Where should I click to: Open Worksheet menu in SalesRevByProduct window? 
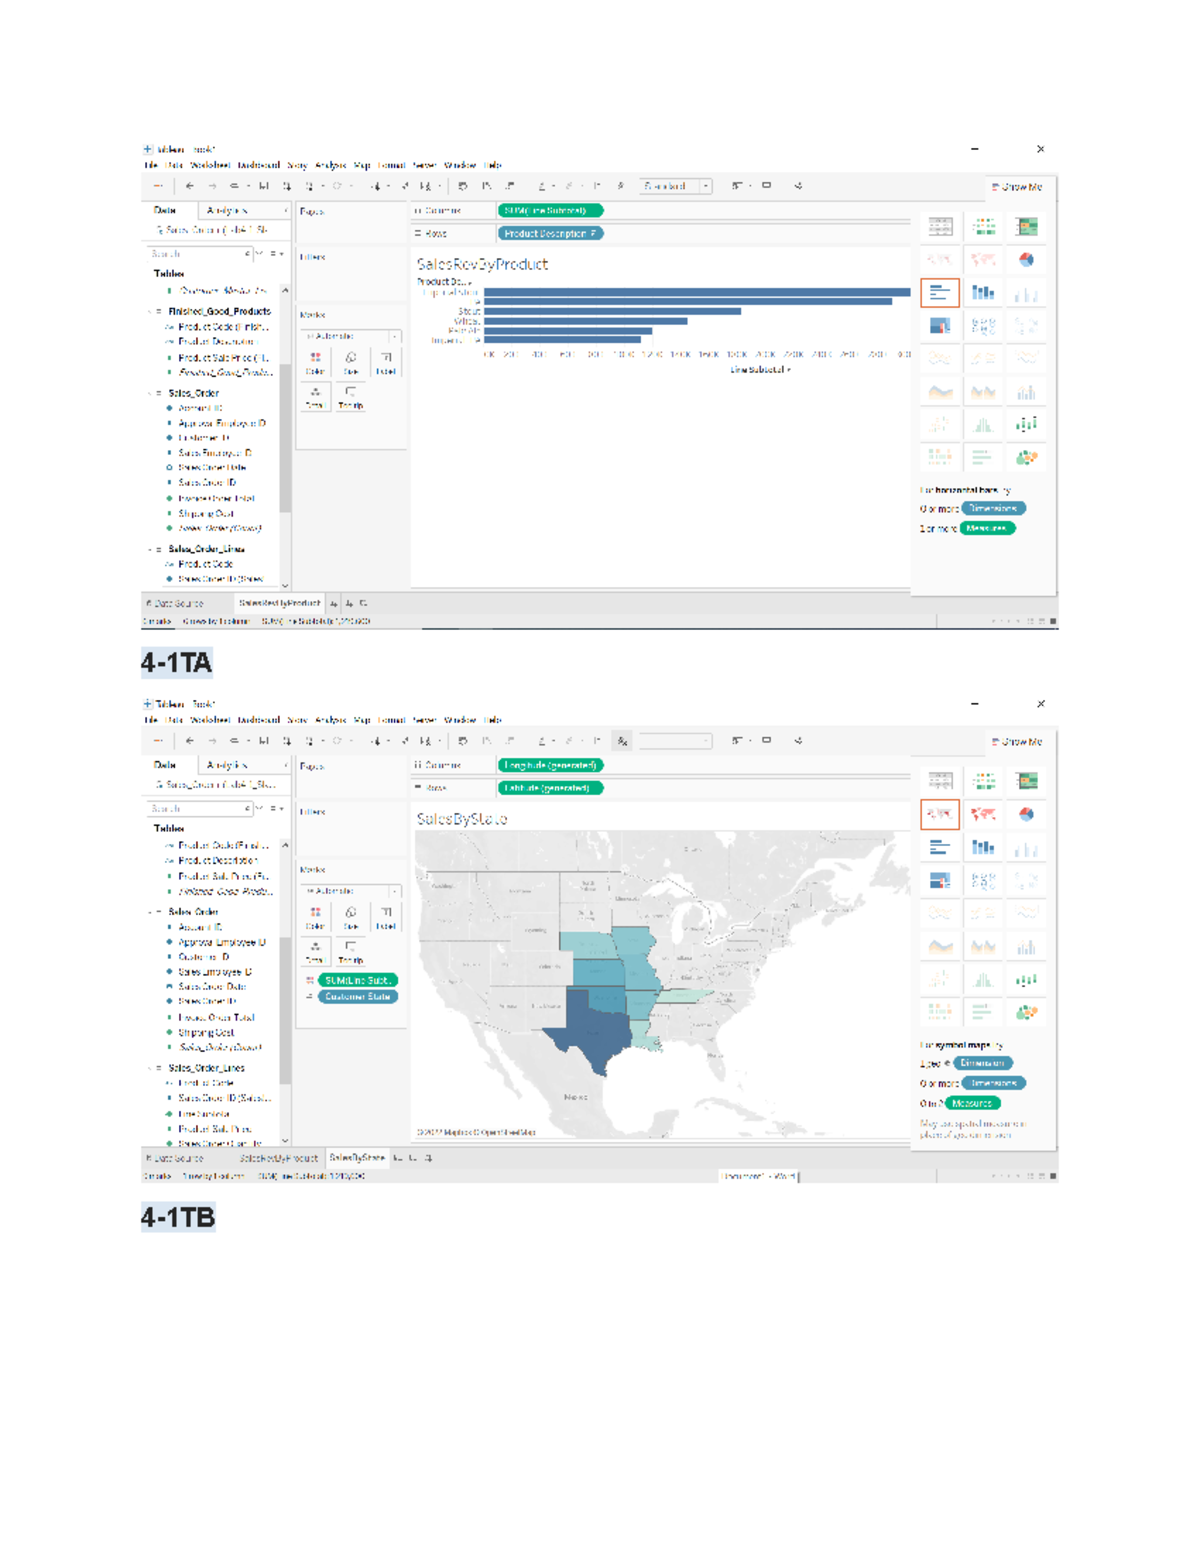(210, 165)
